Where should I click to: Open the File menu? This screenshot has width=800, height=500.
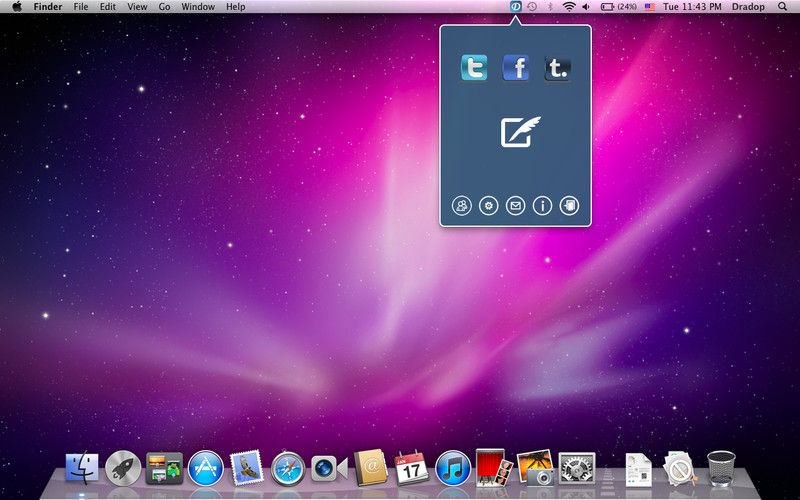(x=81, y=7)
